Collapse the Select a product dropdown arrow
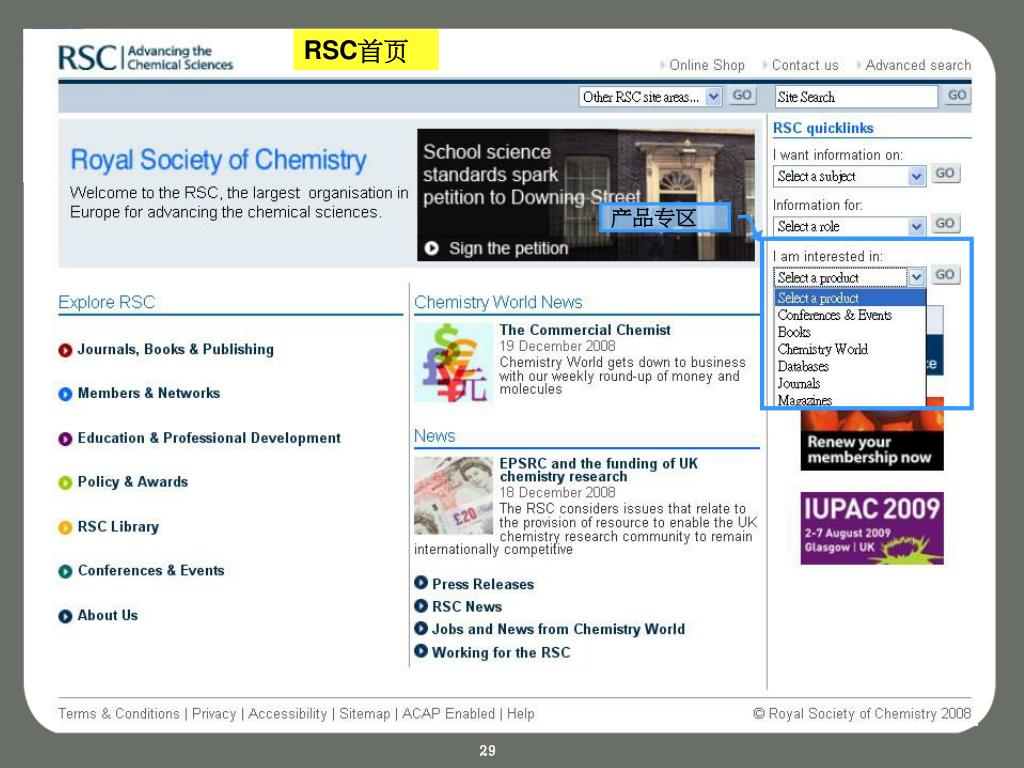This screenshot has height=768, width=1024. (x=917, y=278)
